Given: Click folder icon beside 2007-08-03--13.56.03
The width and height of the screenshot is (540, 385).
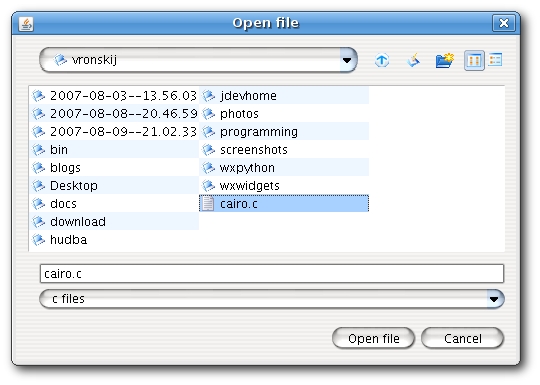Looking at the screenshot, I should click(x=39, y=95).
